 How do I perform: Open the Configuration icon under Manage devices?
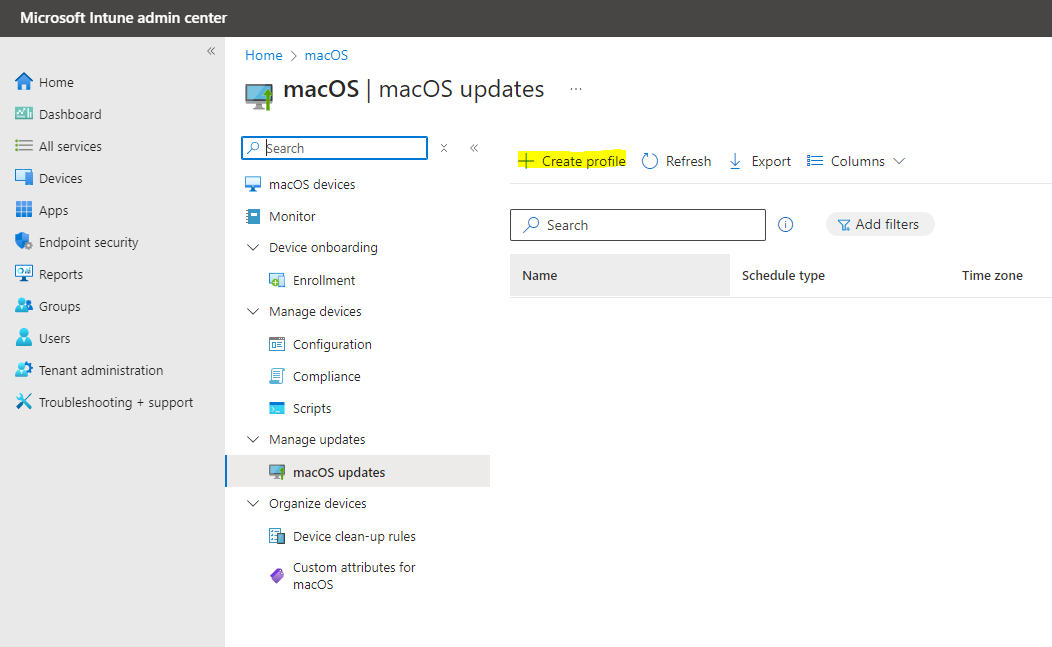pyautogui.click(x=276, y=344)
